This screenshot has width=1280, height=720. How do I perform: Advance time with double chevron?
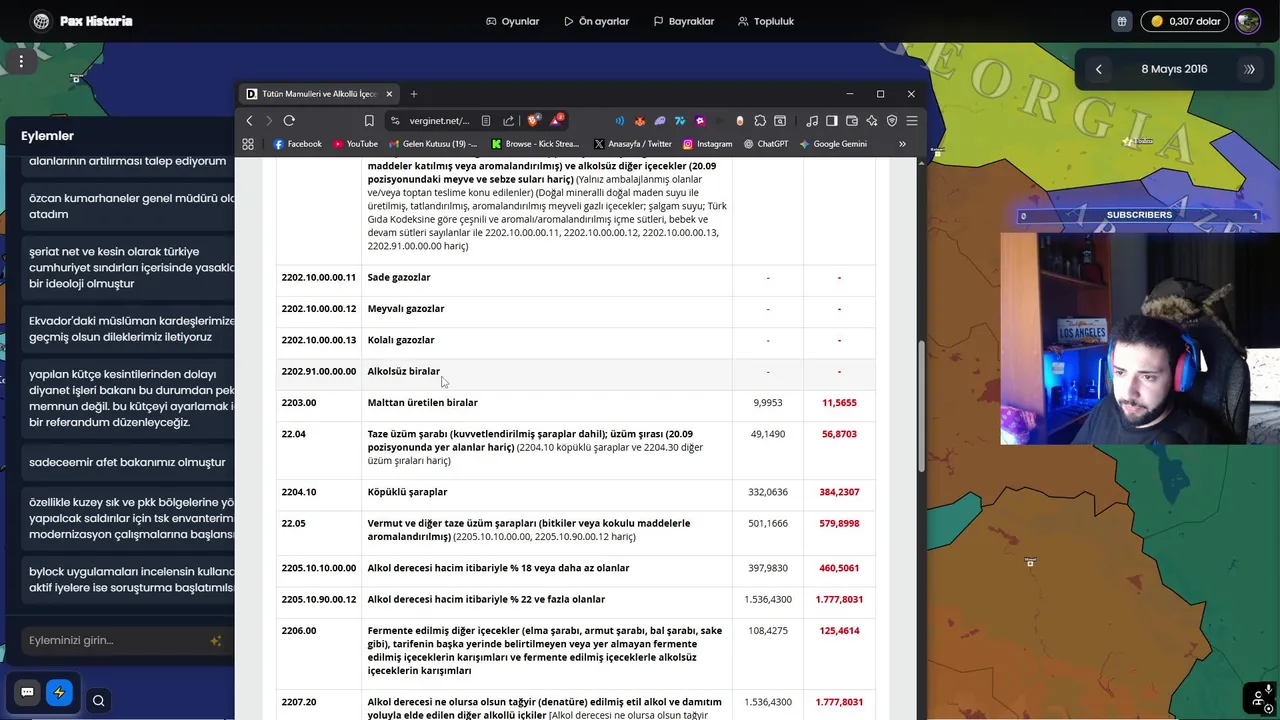1249,69
